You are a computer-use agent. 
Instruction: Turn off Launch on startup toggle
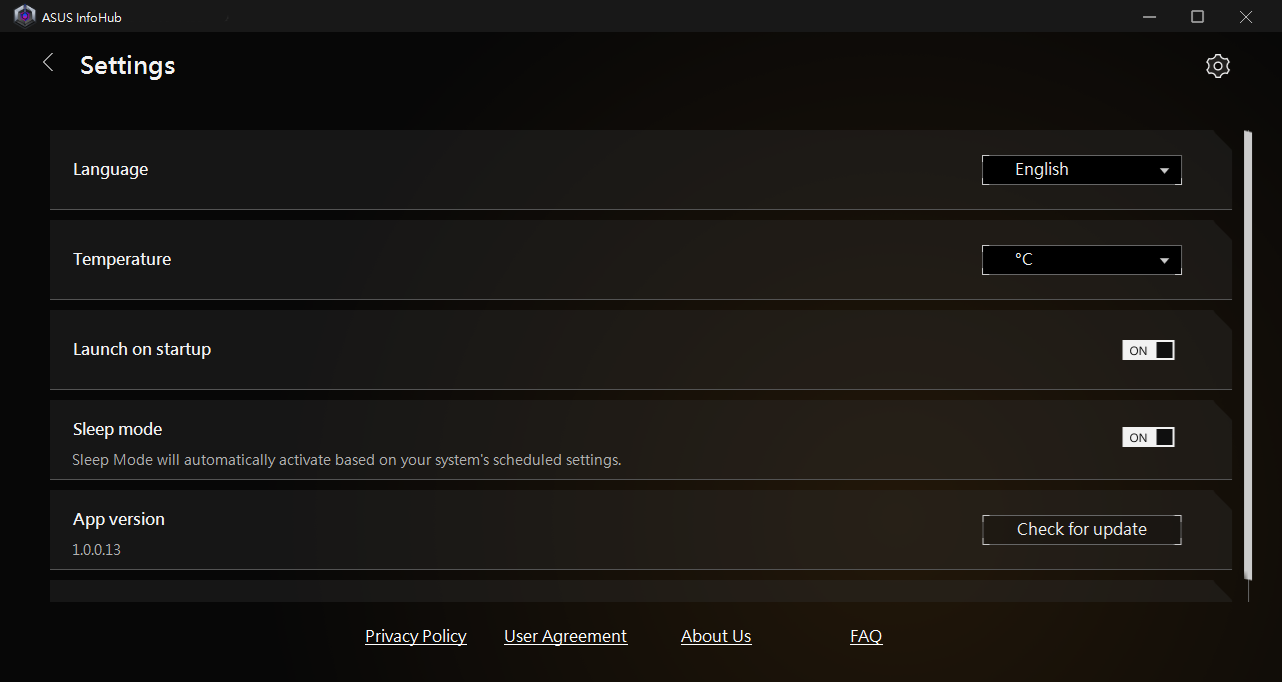[1148, 350]
